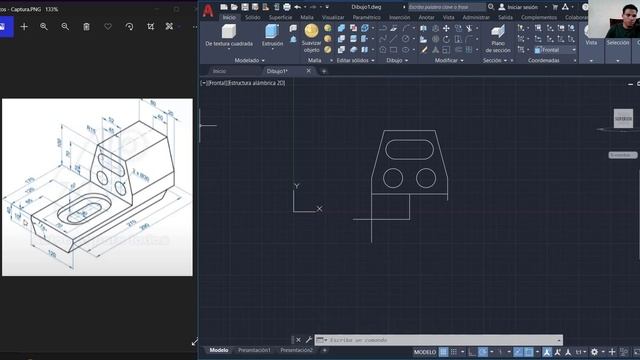Select the Circle tool in Dibujo panel
Viewport: 640px width, 360px height.
tap(405, 39)
